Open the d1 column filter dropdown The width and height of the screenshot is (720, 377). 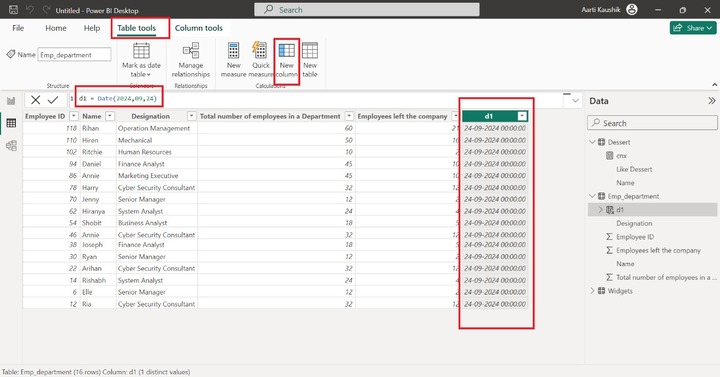tap(522, 116)
